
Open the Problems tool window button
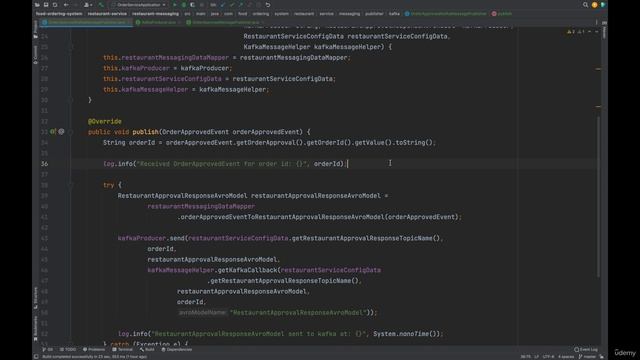click(94, 349)
